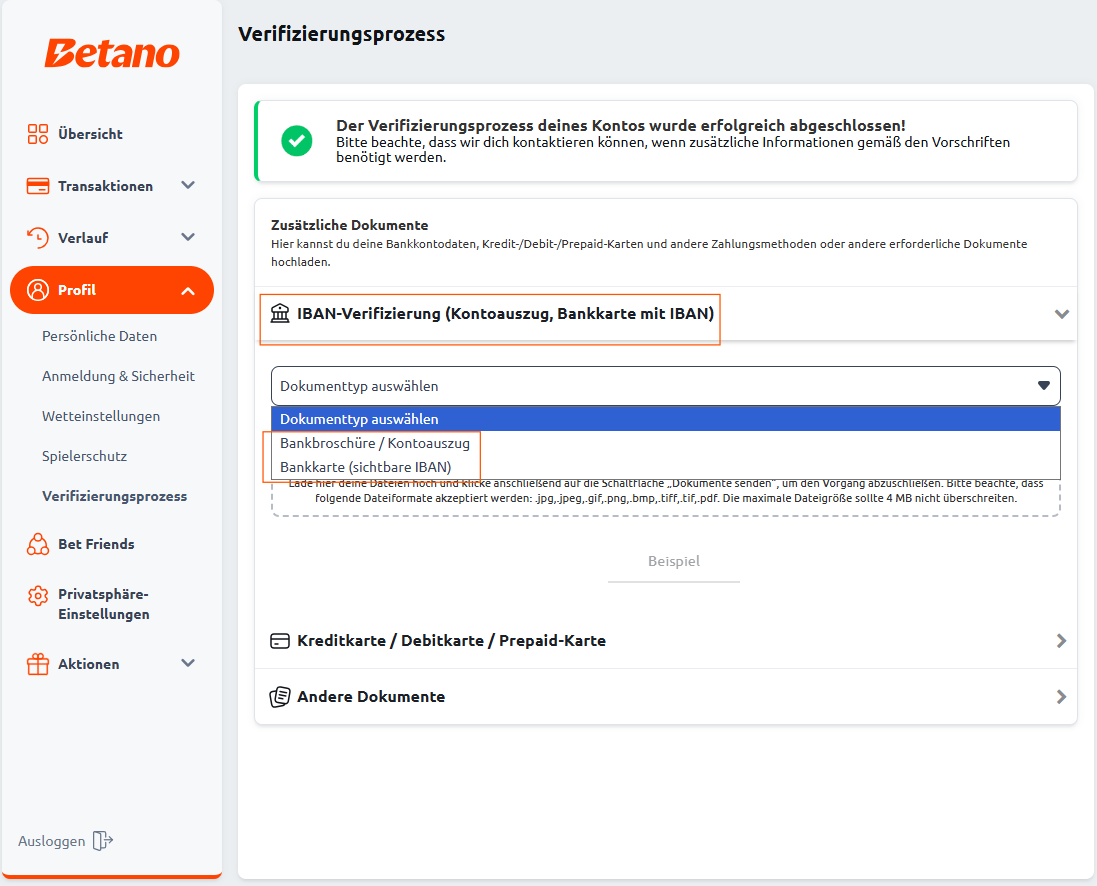
Task: Click the Verifizierungsprozess page title
Action: [x=341, y=34]
